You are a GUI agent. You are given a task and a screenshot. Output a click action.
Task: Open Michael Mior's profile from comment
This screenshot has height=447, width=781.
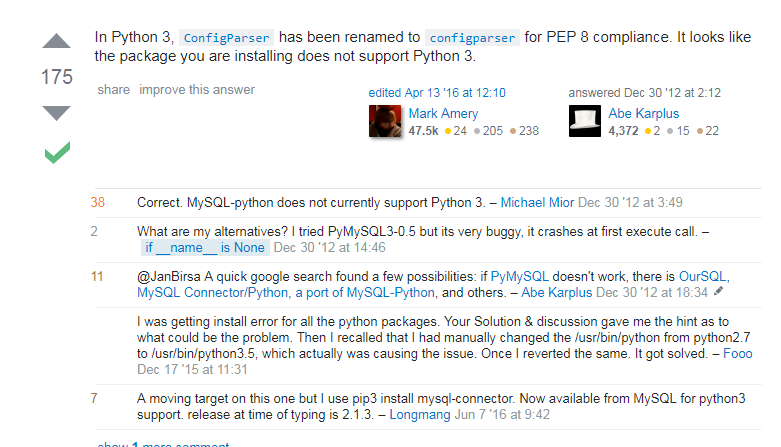pos(537,203)
